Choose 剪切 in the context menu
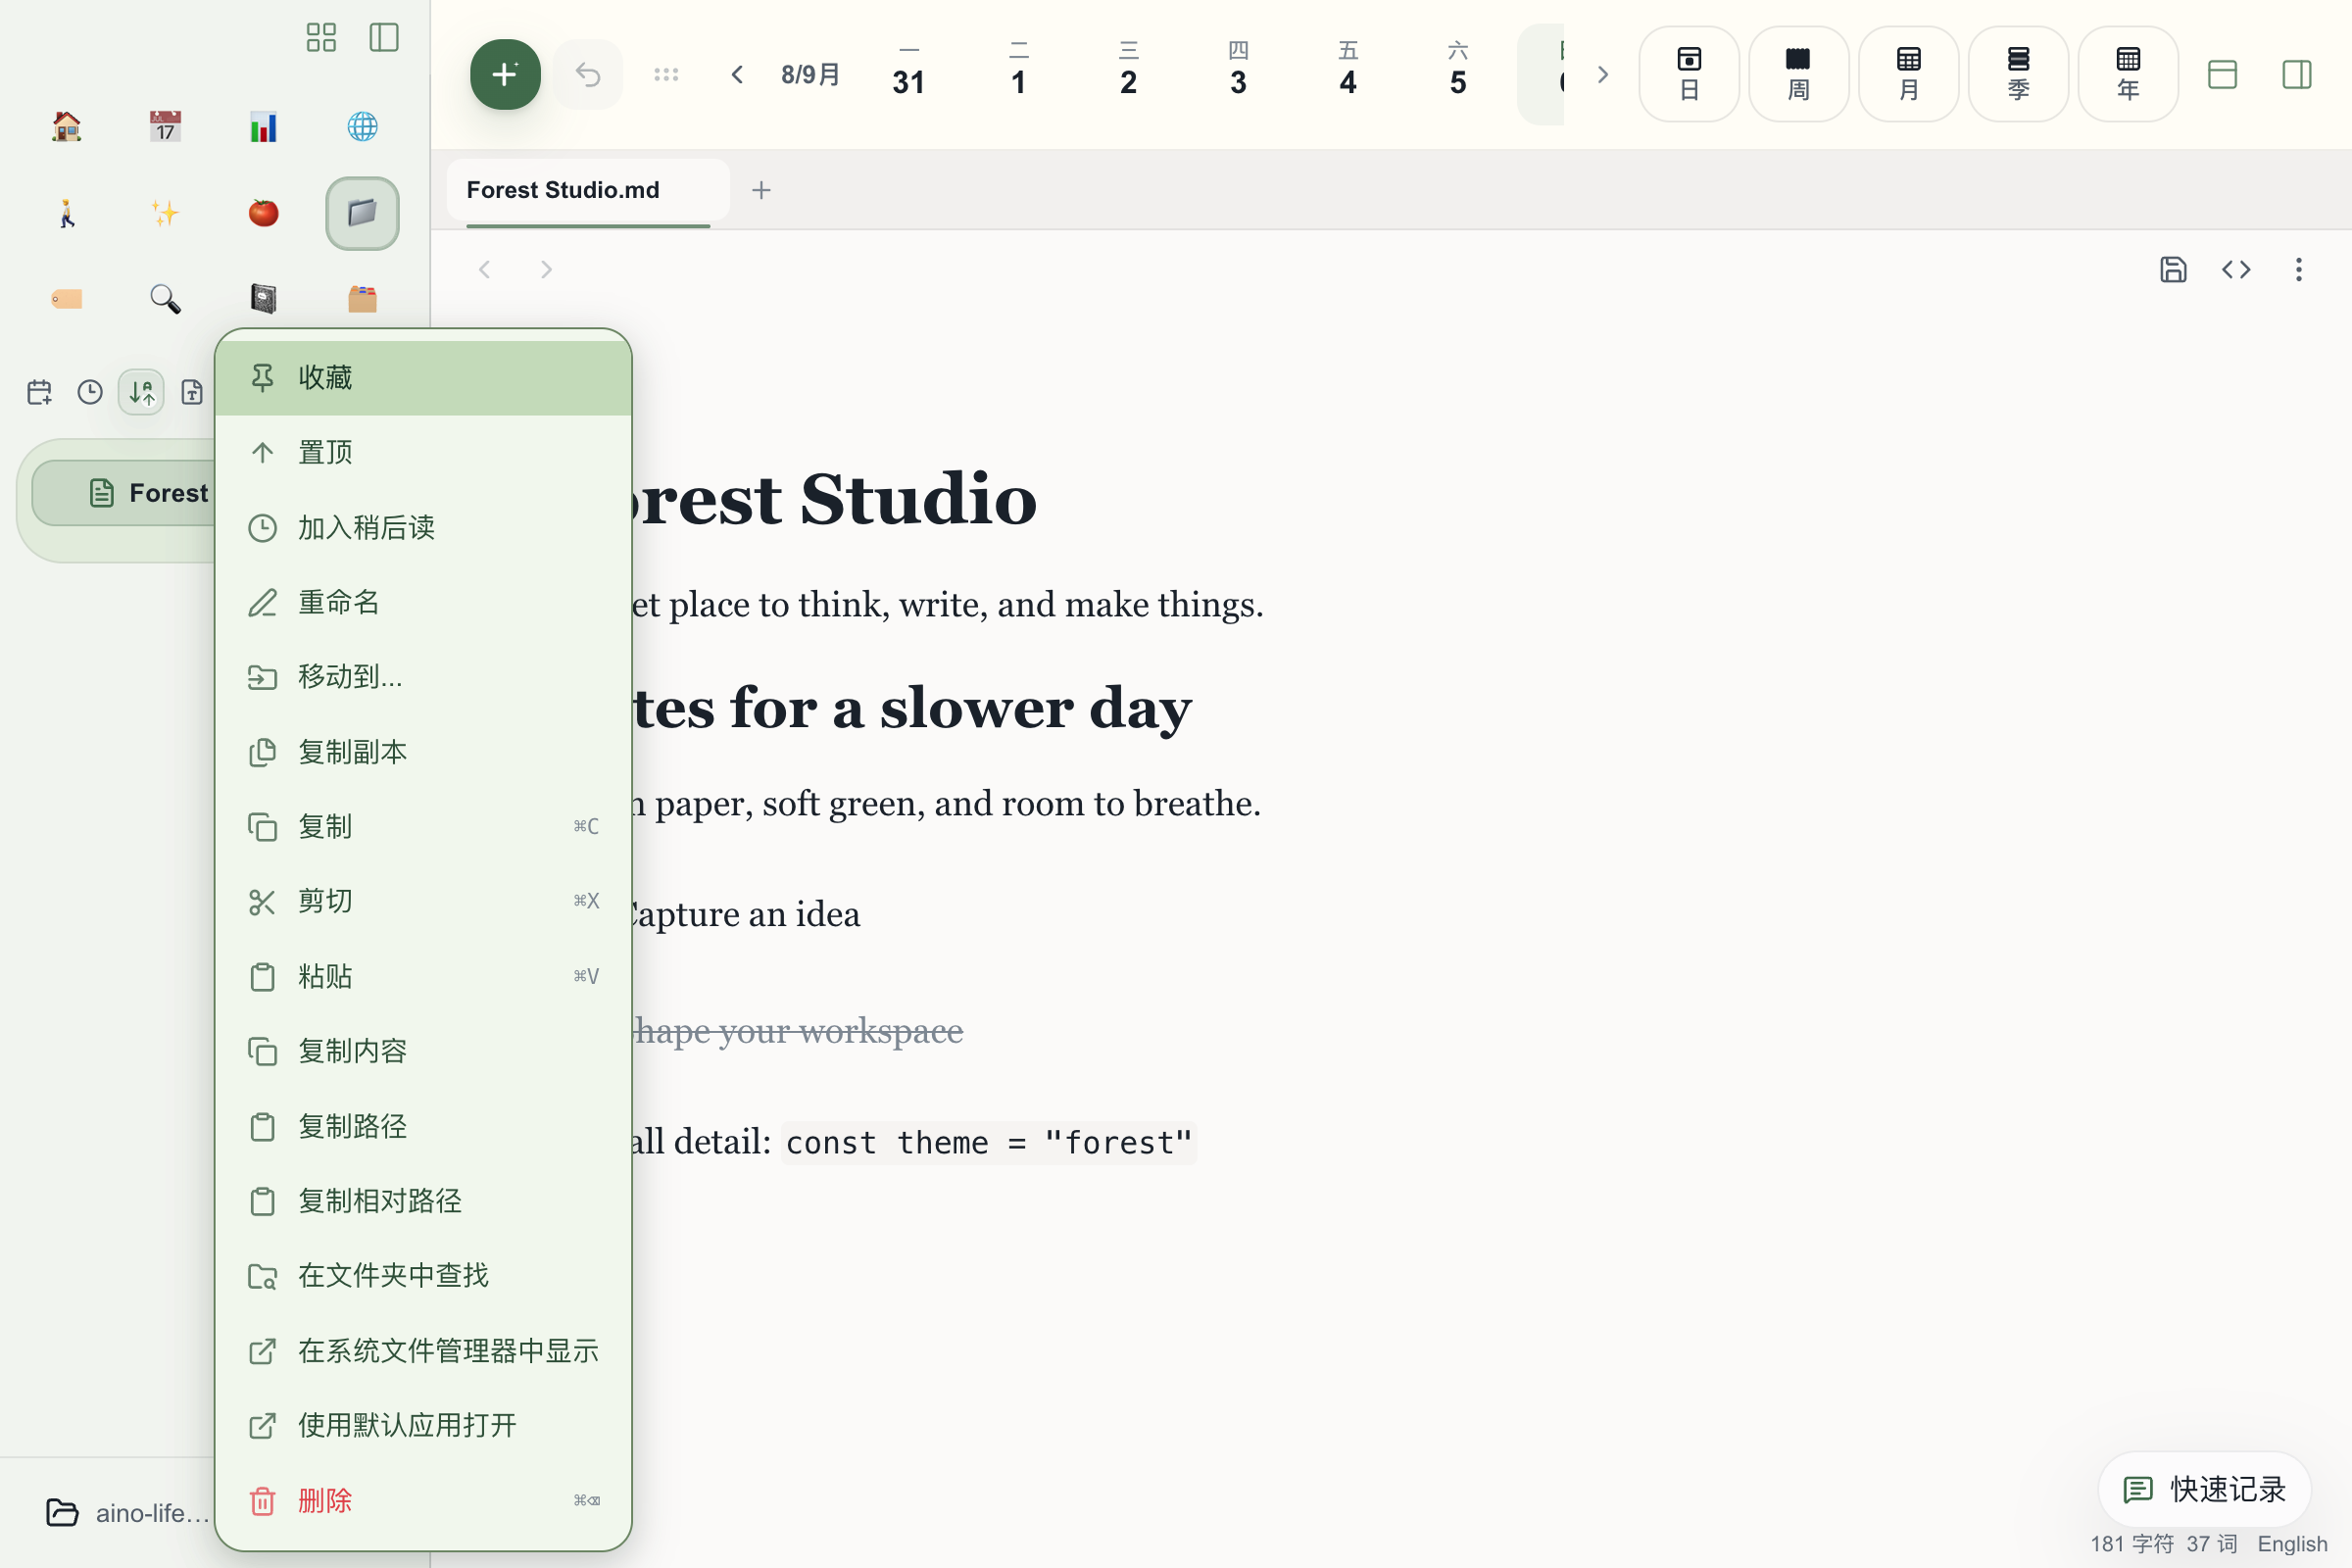 423,901
